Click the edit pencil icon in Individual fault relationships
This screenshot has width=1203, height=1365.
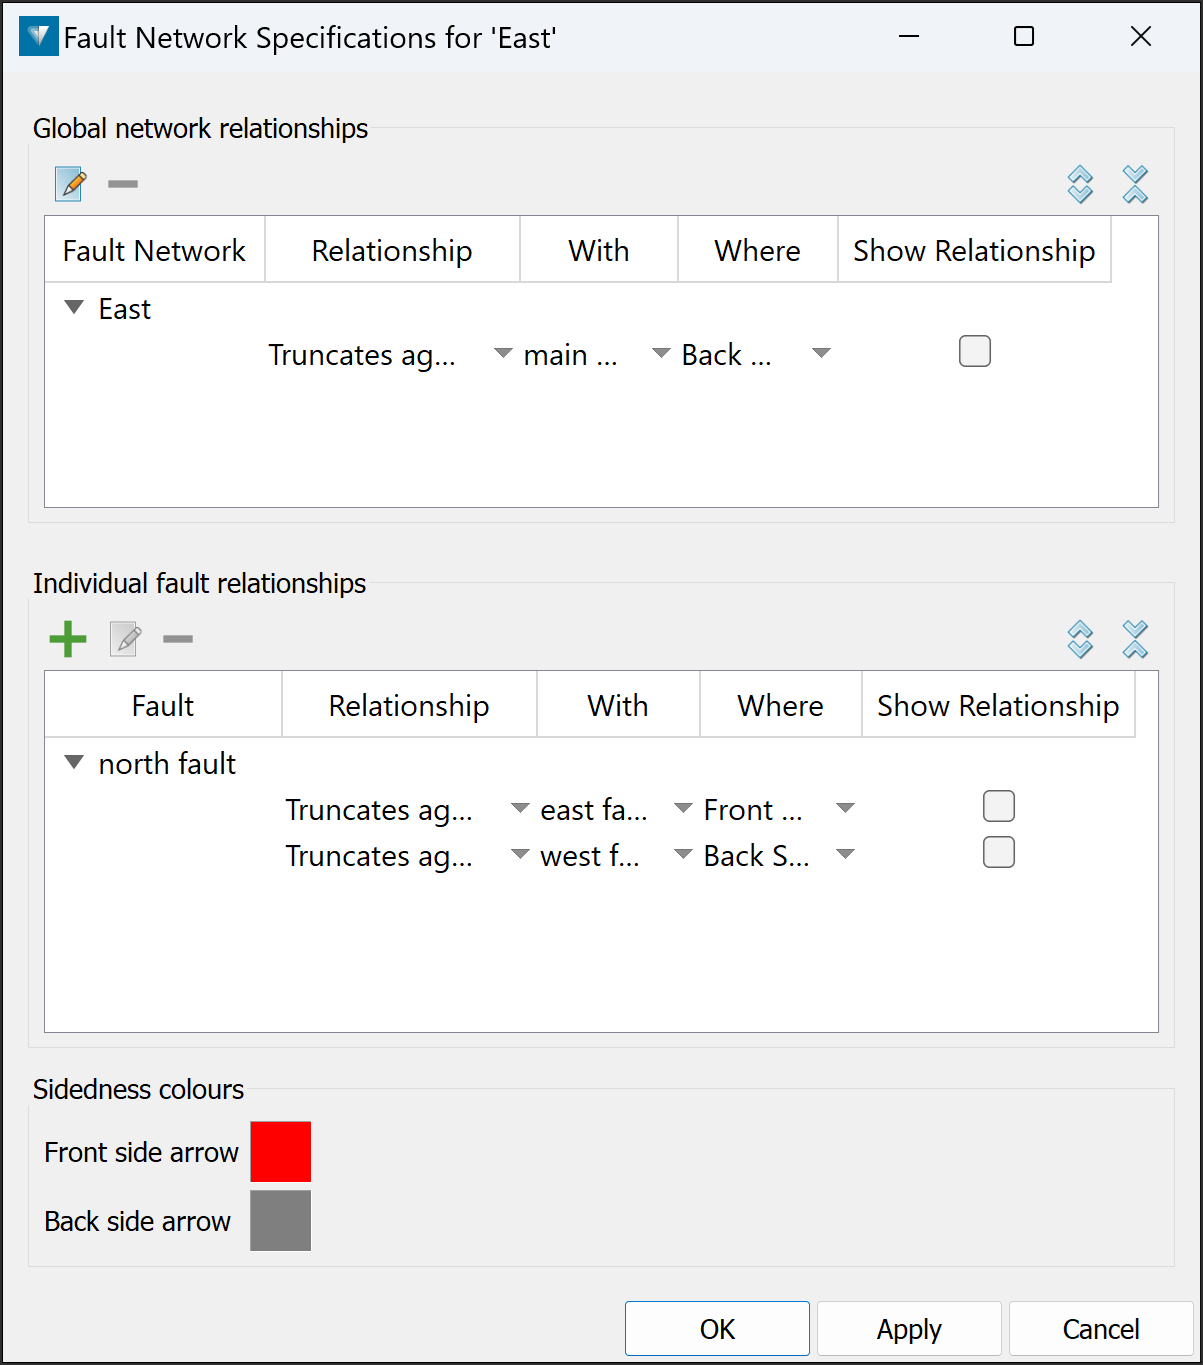point(125,639)
